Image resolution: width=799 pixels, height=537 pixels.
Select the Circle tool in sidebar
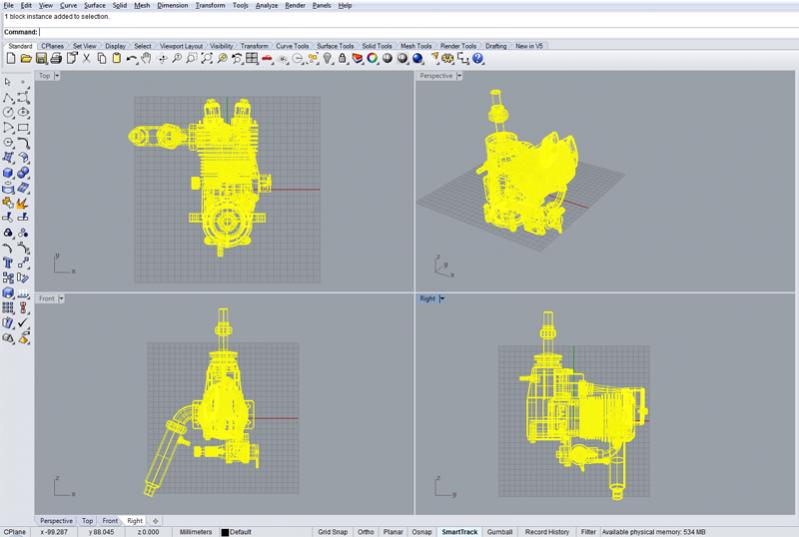(8, 112)
